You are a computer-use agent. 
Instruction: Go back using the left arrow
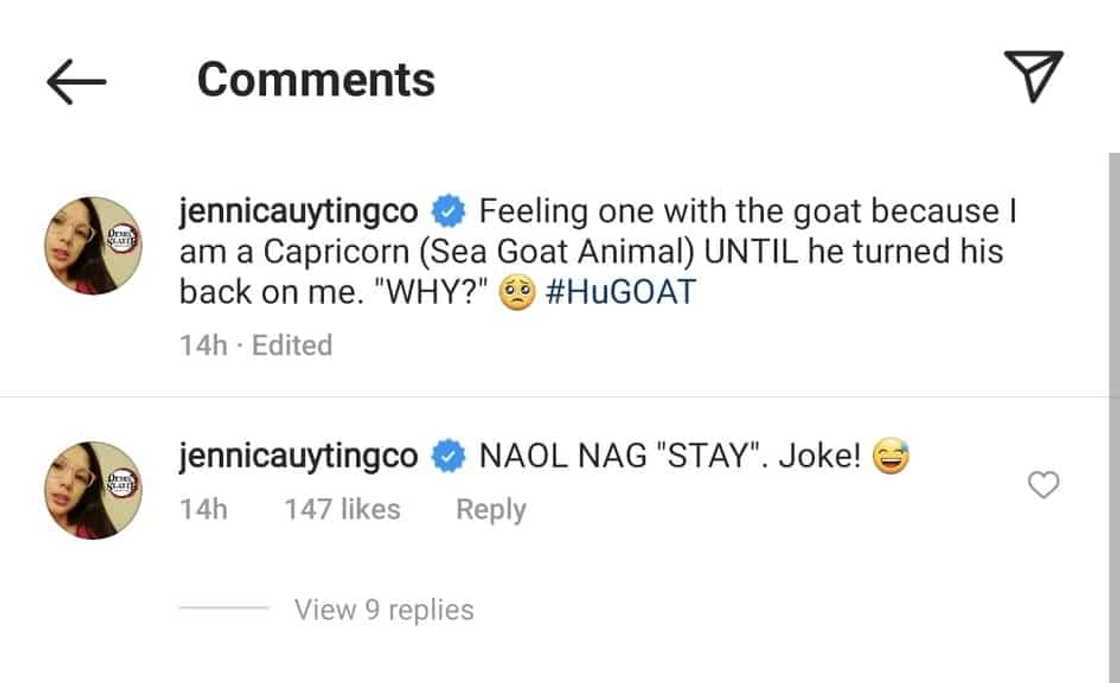click(76, 82)
